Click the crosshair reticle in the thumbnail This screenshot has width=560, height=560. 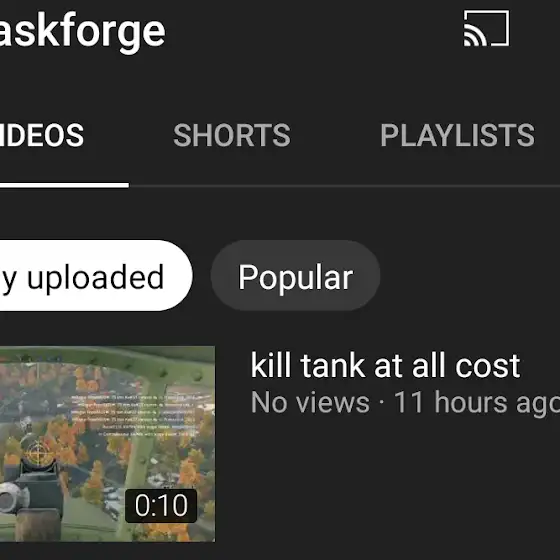(38, 454)
